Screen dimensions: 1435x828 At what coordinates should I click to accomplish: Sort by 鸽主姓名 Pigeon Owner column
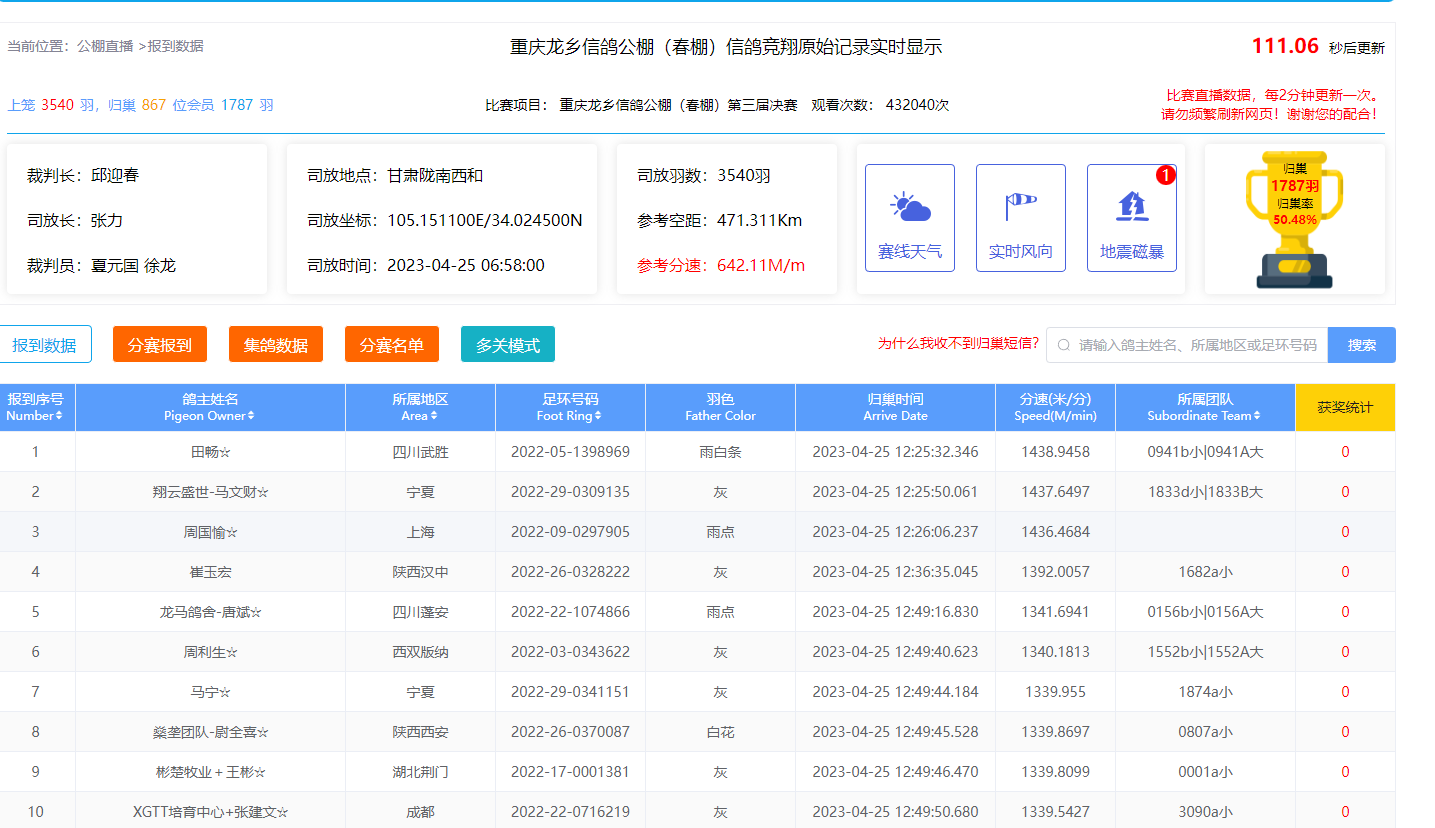251,416
